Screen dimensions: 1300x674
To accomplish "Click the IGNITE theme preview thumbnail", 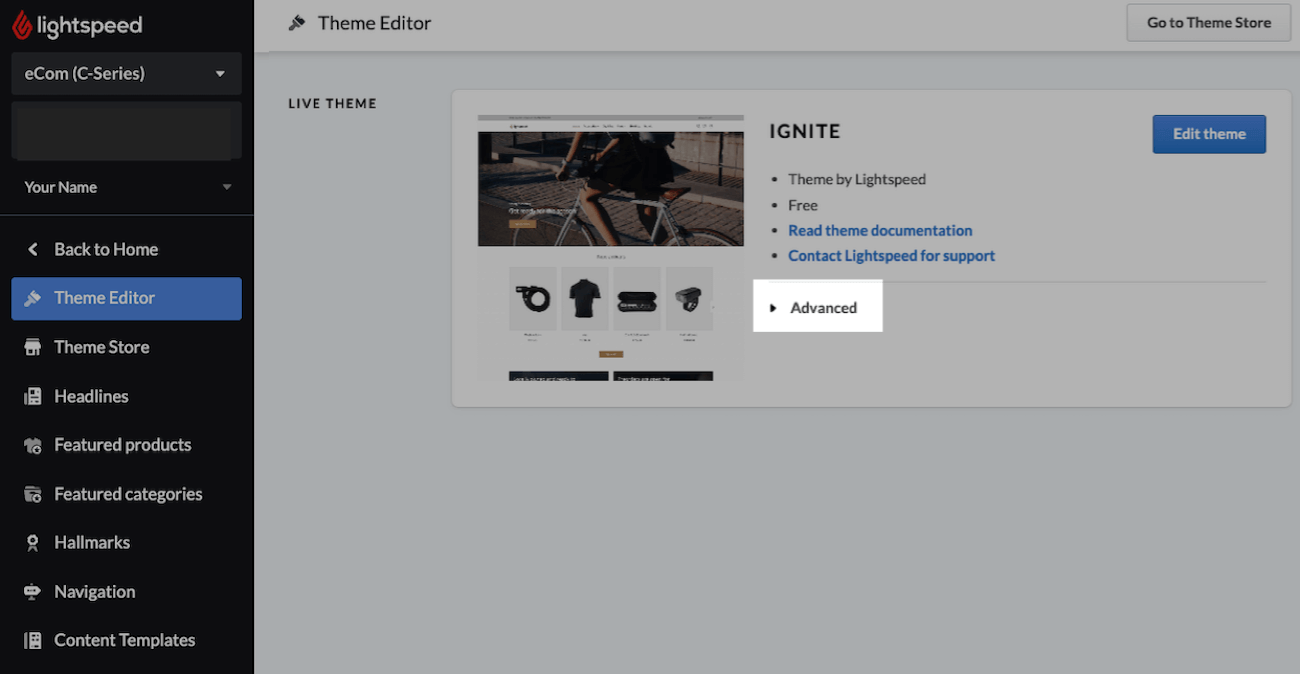I will (x=611, y=245).
